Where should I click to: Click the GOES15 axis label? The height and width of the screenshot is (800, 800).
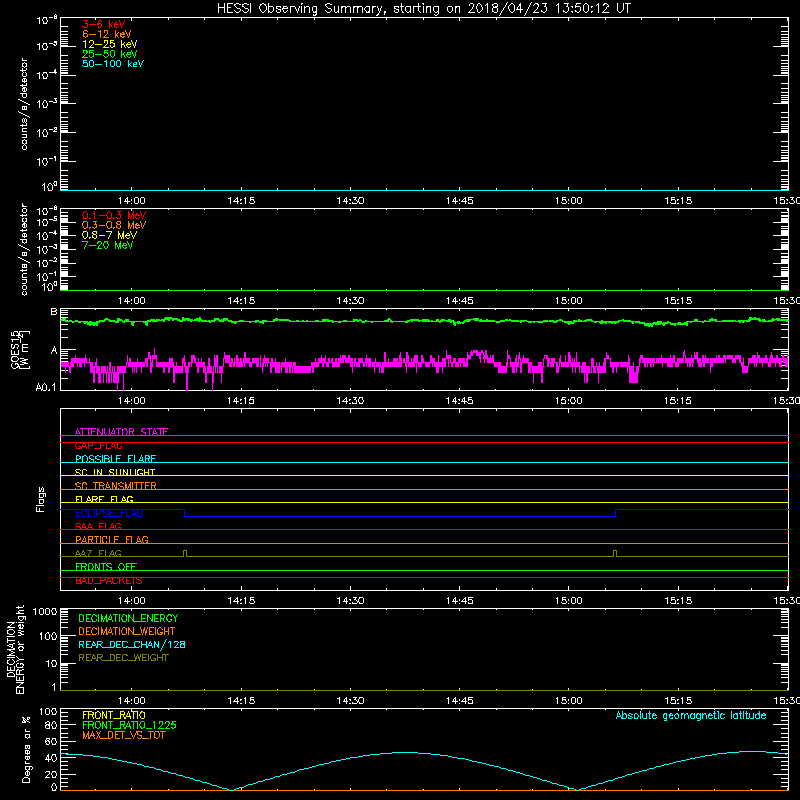pos(17,349)
